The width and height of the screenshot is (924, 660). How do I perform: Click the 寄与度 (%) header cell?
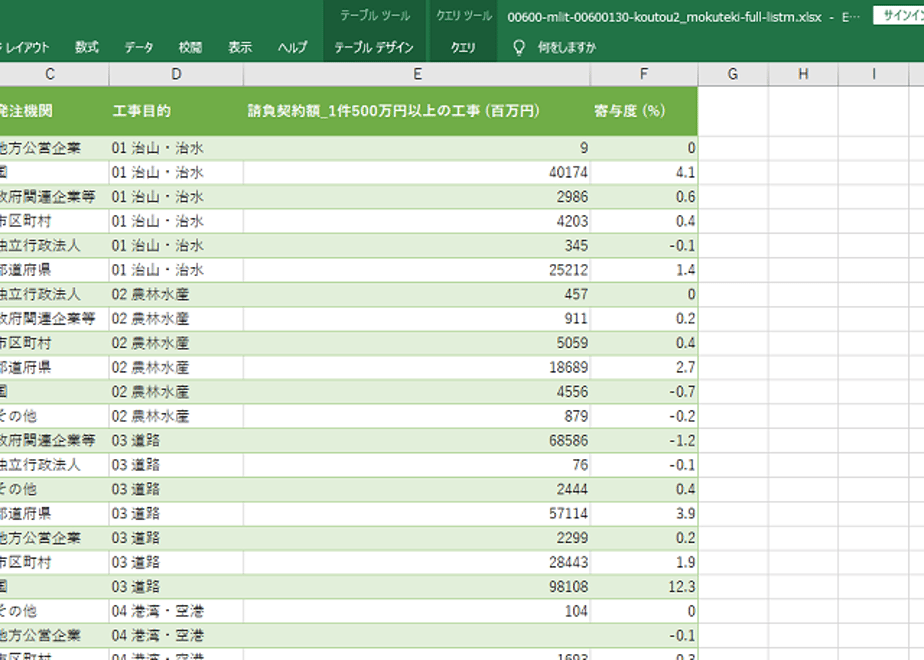click(644, 111)
